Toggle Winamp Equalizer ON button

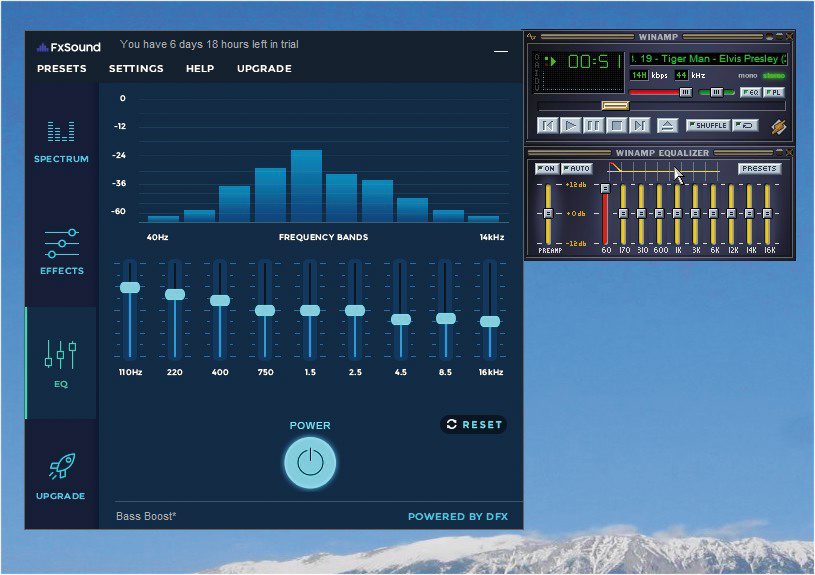click(x=547, y=169)
